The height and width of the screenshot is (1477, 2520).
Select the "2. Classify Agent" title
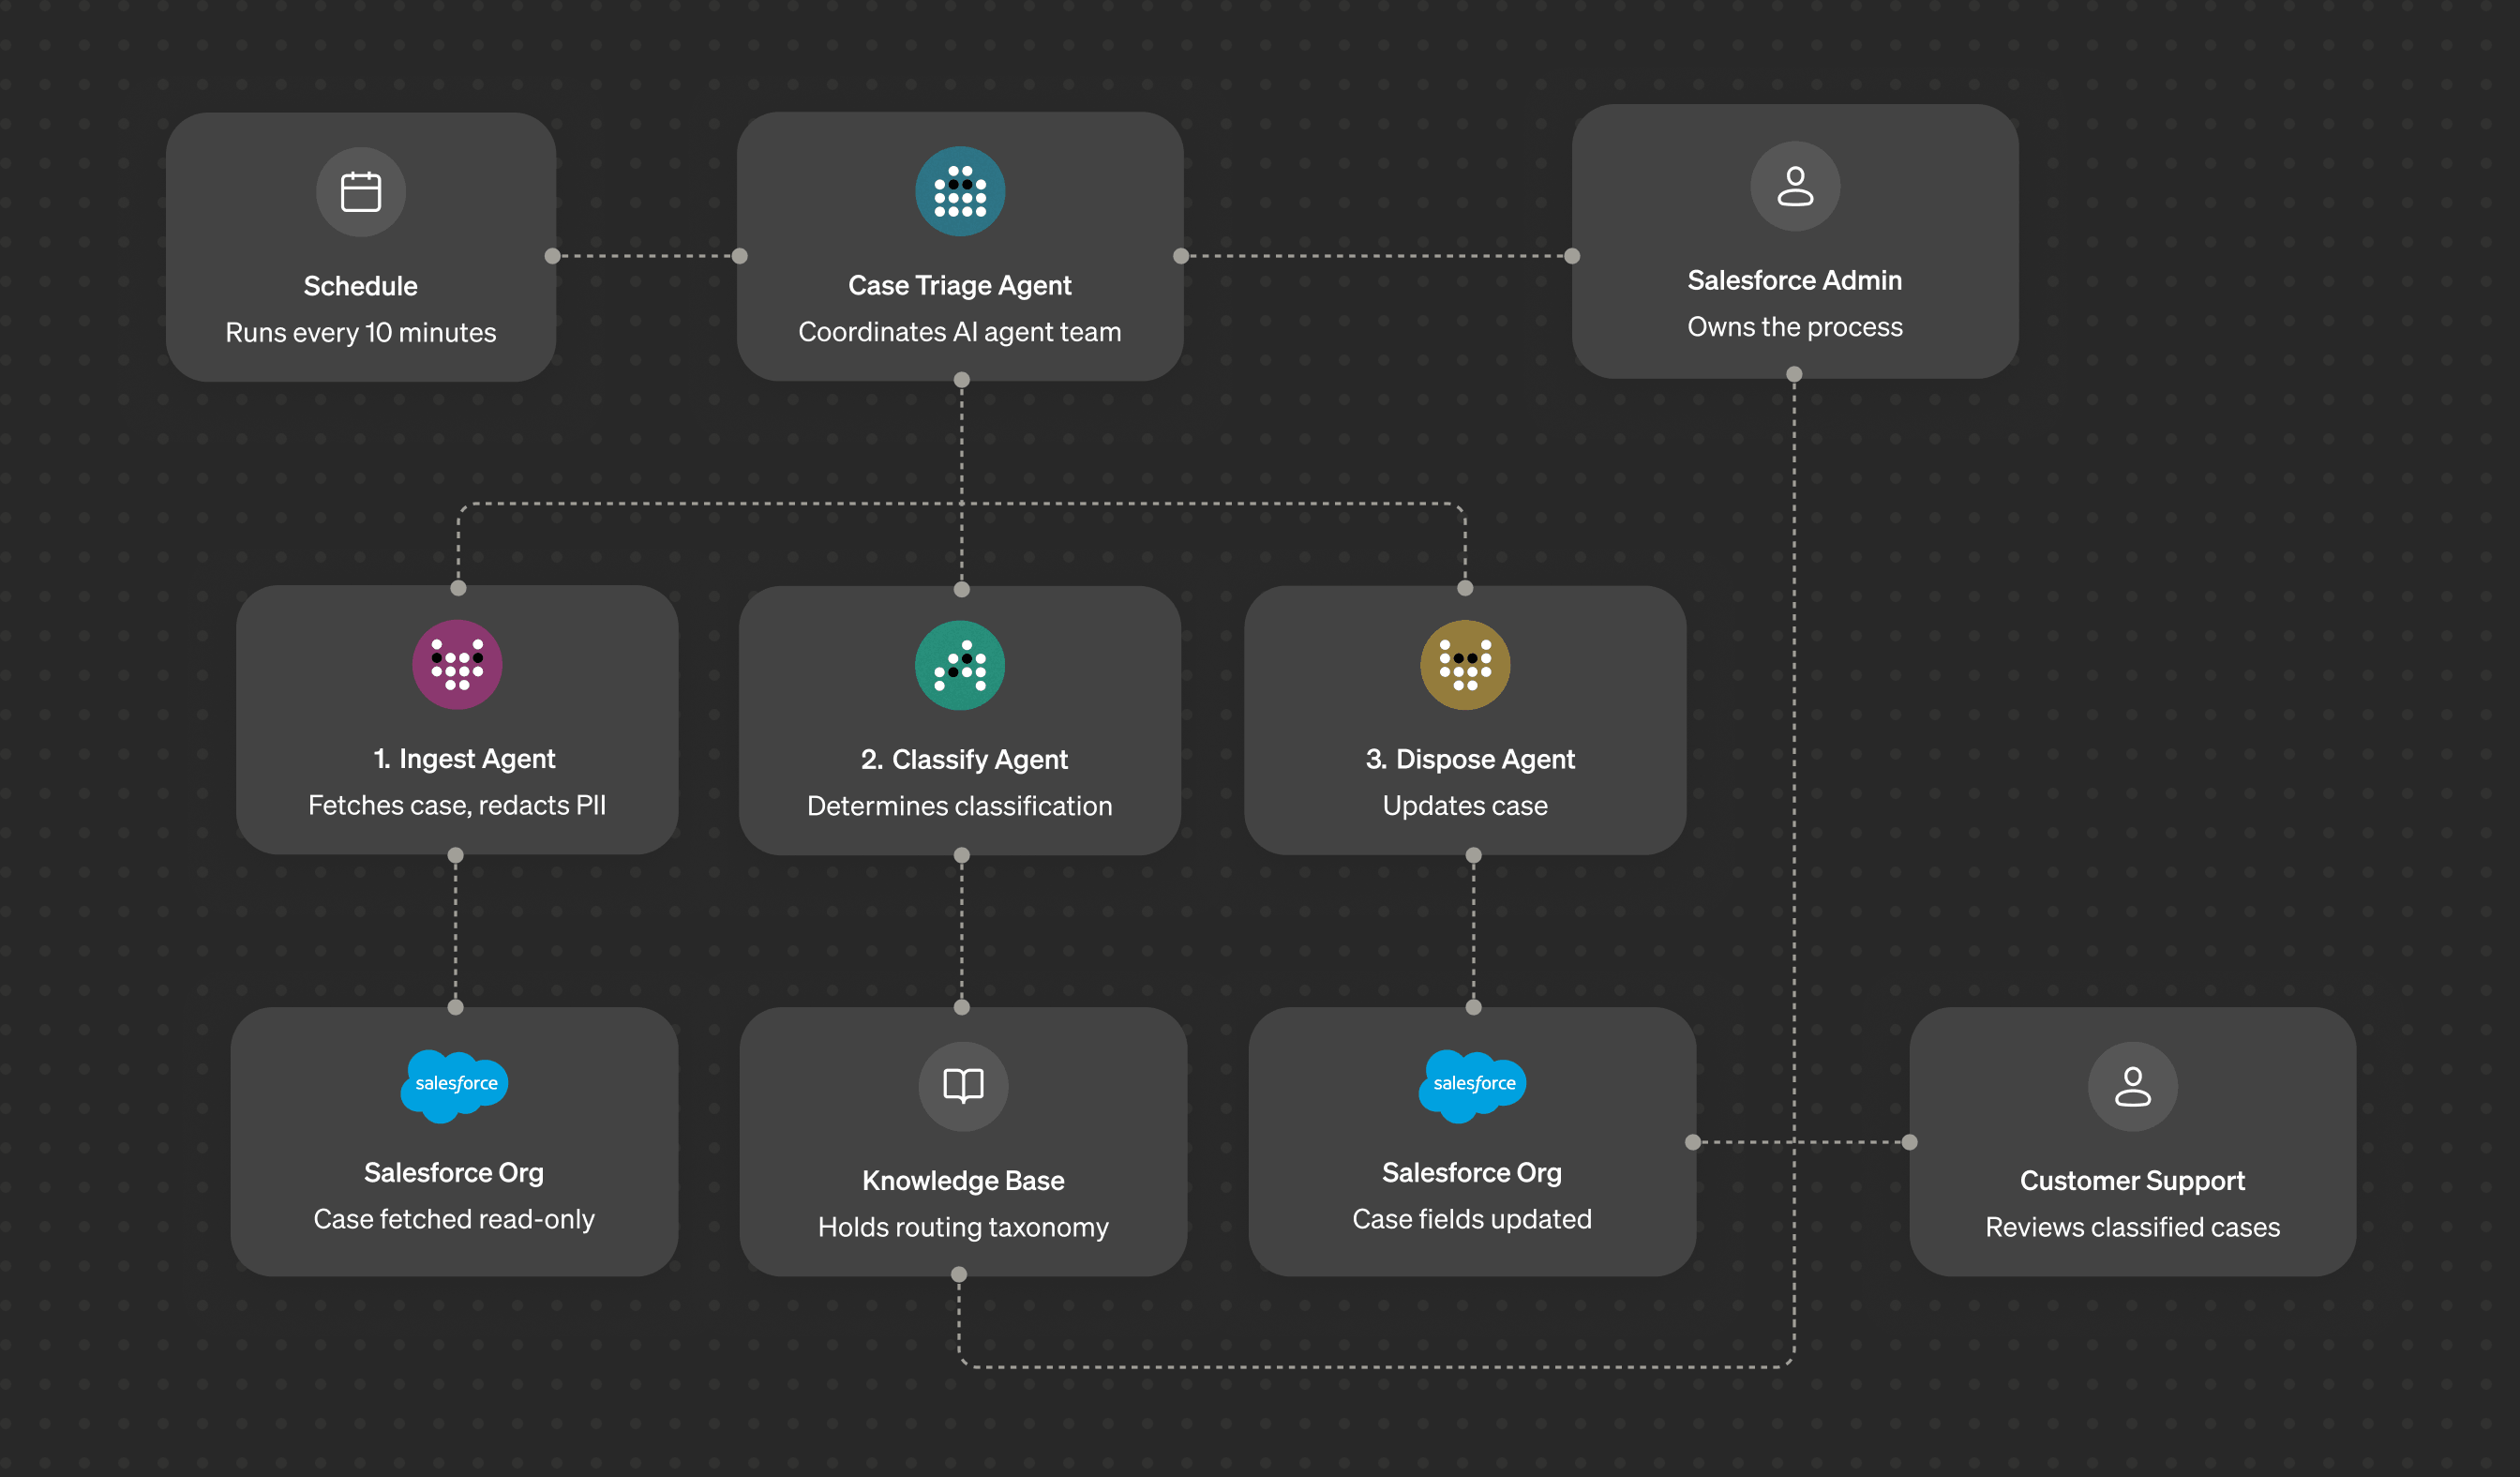(964, 760)
